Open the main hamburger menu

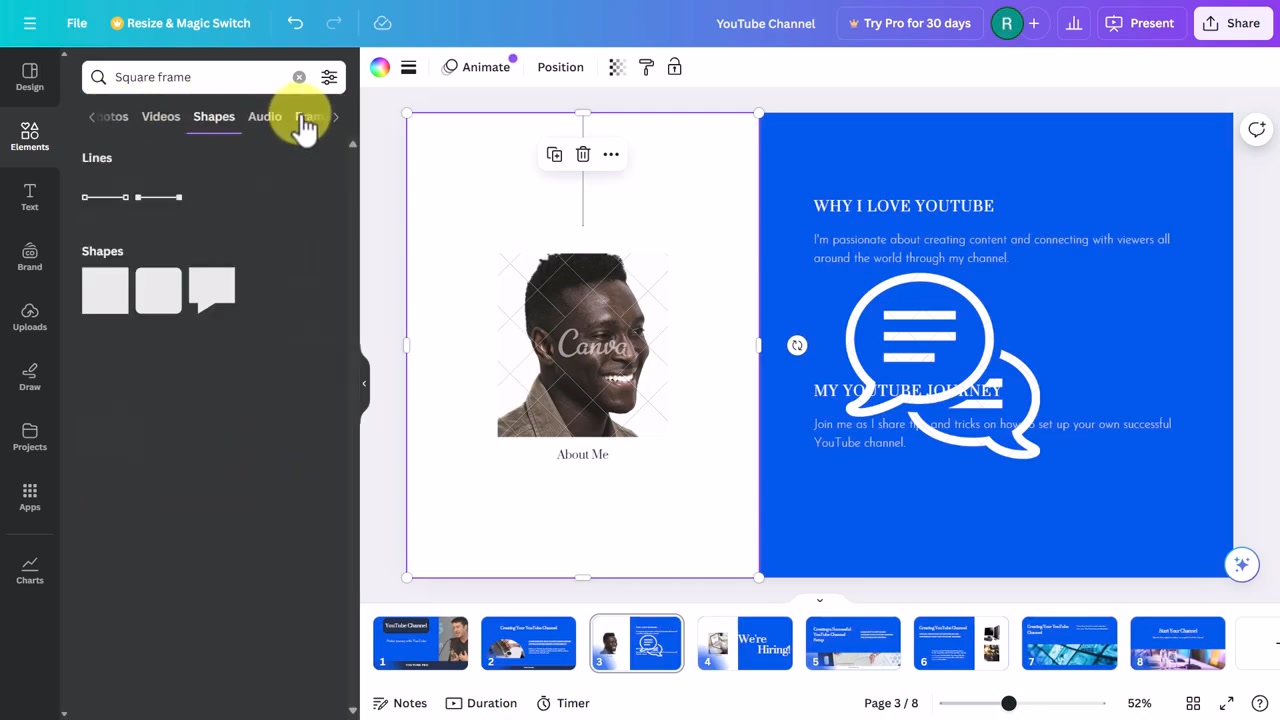point(30,23)
